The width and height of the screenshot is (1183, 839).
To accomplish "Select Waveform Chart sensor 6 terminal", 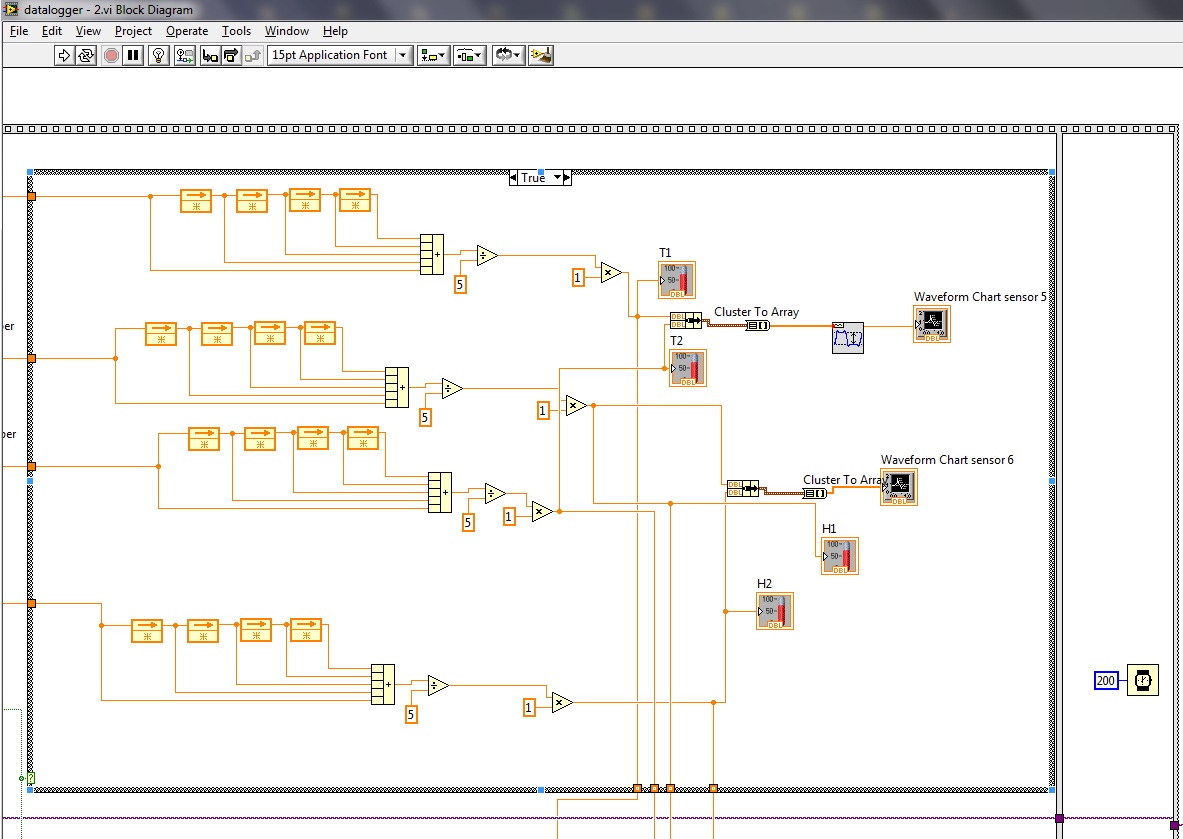I will pos(899,487).
